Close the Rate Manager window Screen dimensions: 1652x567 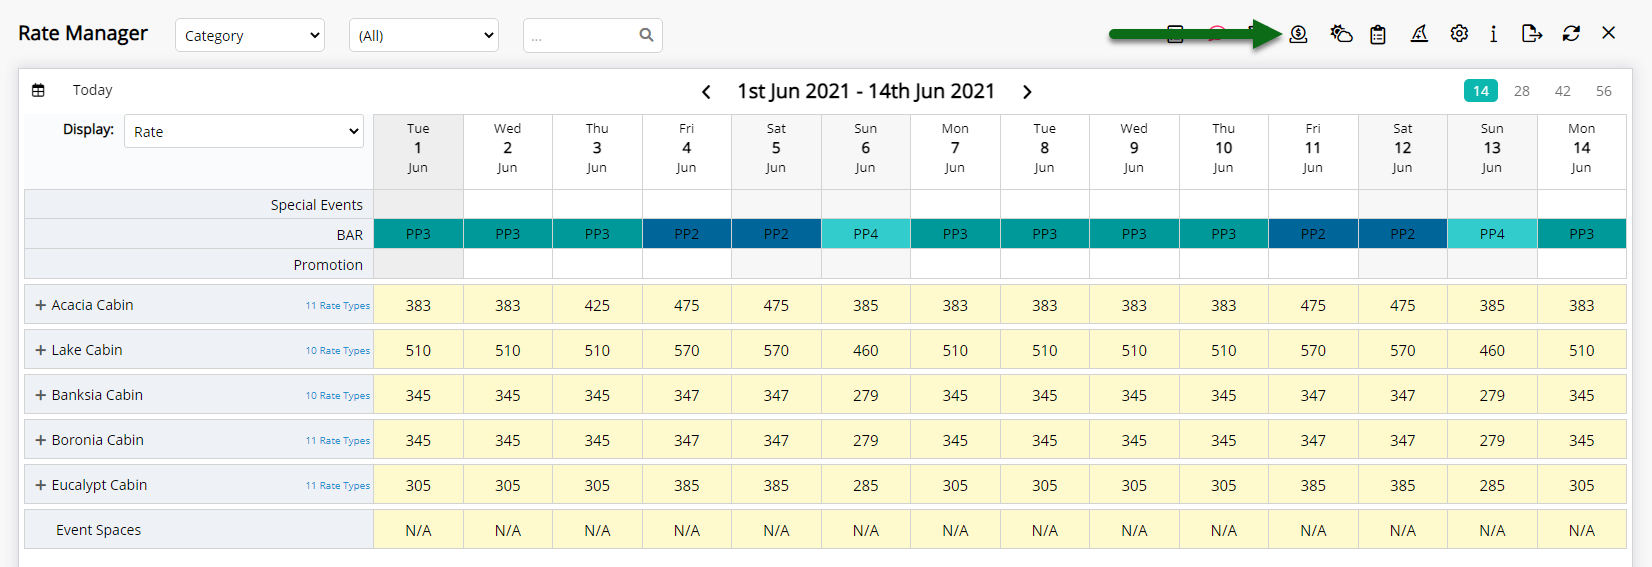pos(1608,33)
